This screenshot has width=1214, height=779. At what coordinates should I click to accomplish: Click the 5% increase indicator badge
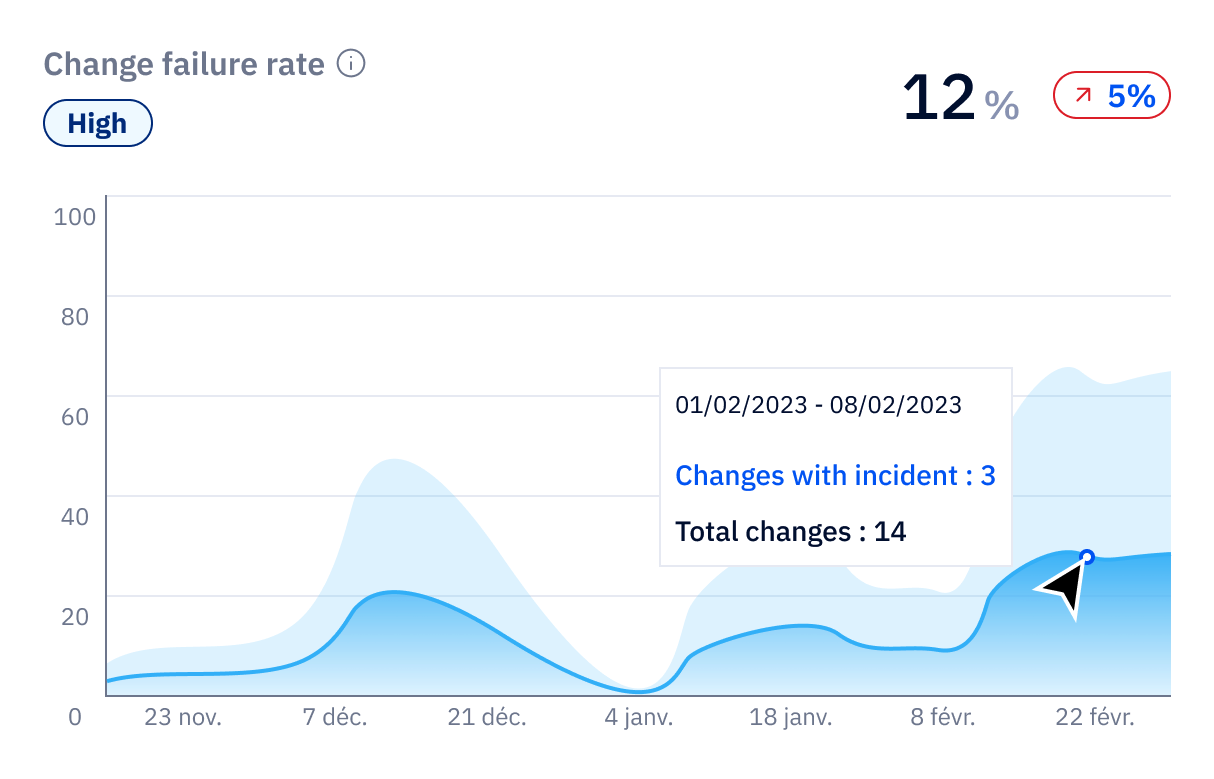click(x=1111, y=95)
